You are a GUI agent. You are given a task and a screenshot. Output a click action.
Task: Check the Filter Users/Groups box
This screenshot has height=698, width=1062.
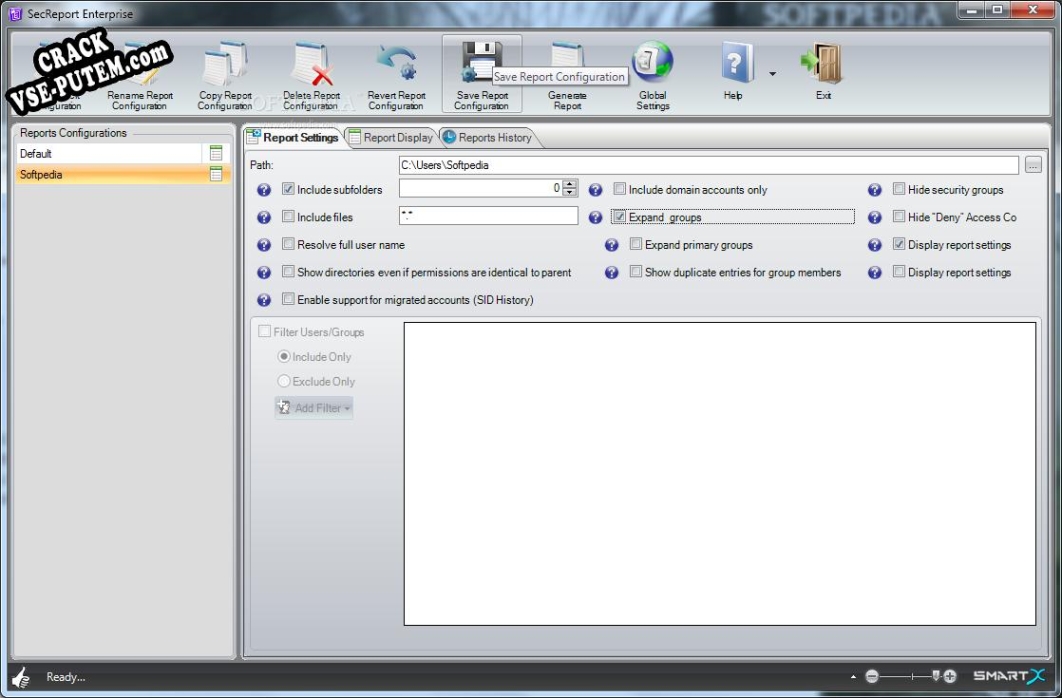265,331
